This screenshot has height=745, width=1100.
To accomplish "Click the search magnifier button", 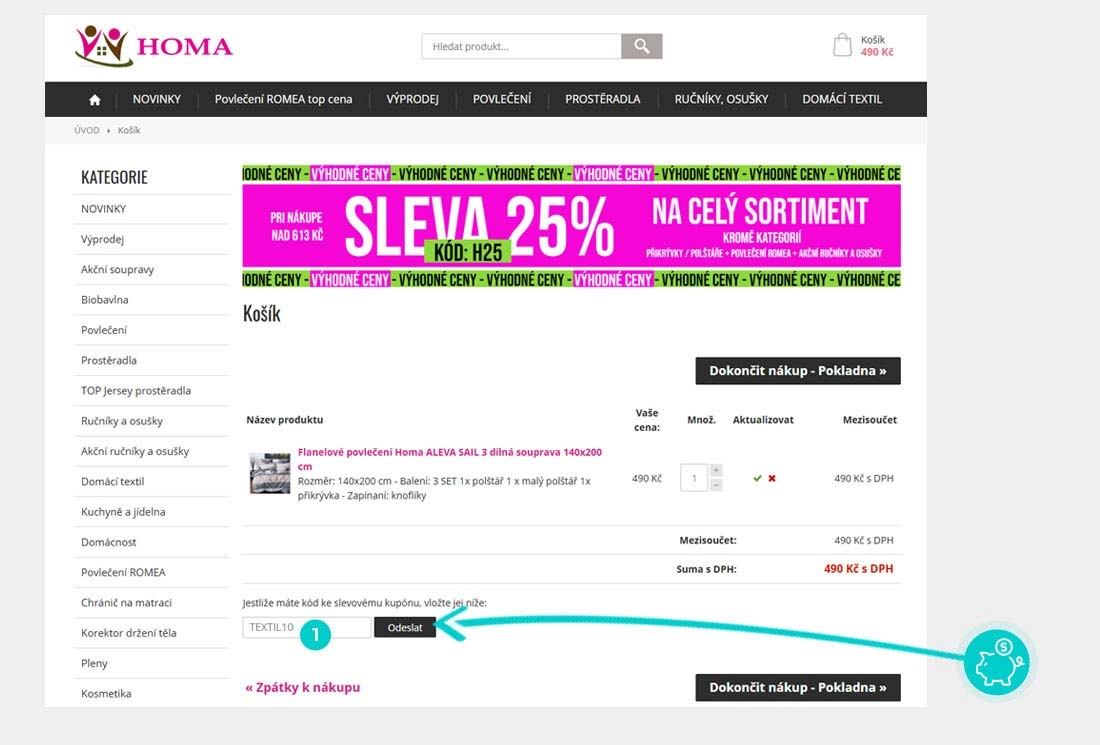I will point(641,46).
